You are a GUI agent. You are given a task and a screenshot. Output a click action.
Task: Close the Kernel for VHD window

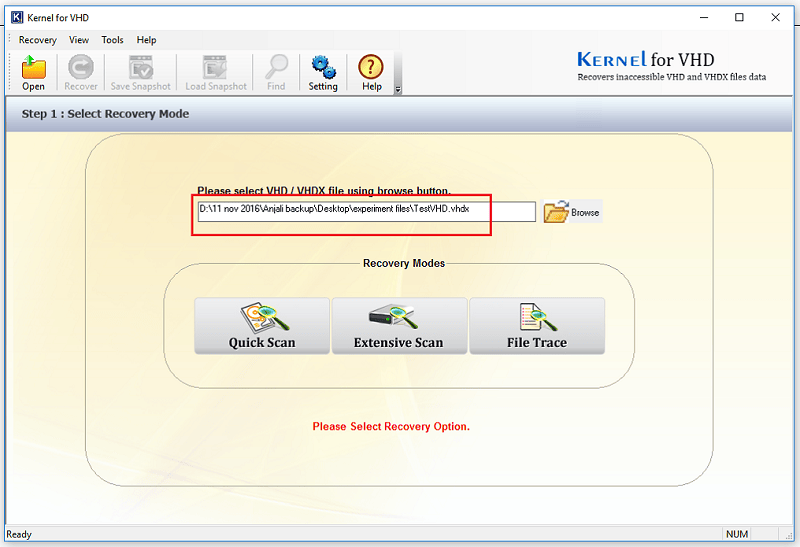coord(776,17)
